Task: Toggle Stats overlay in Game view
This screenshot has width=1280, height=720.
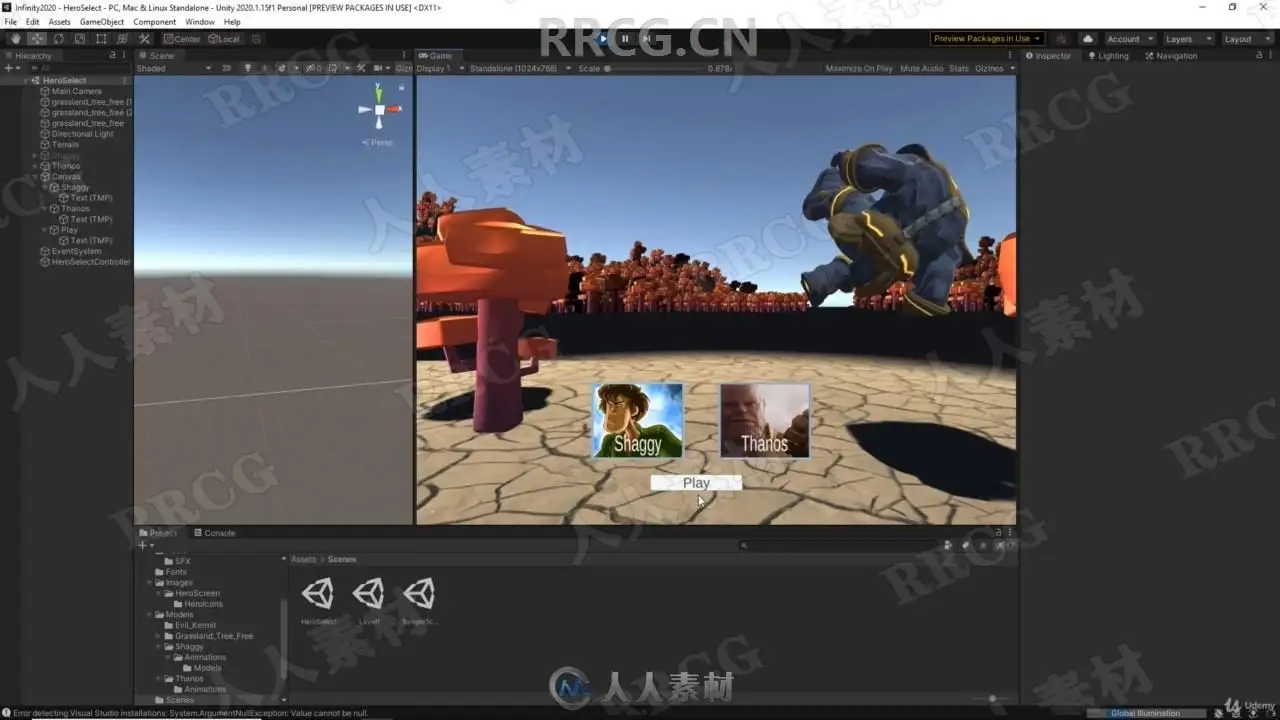Action: click(x=959, y=68)
